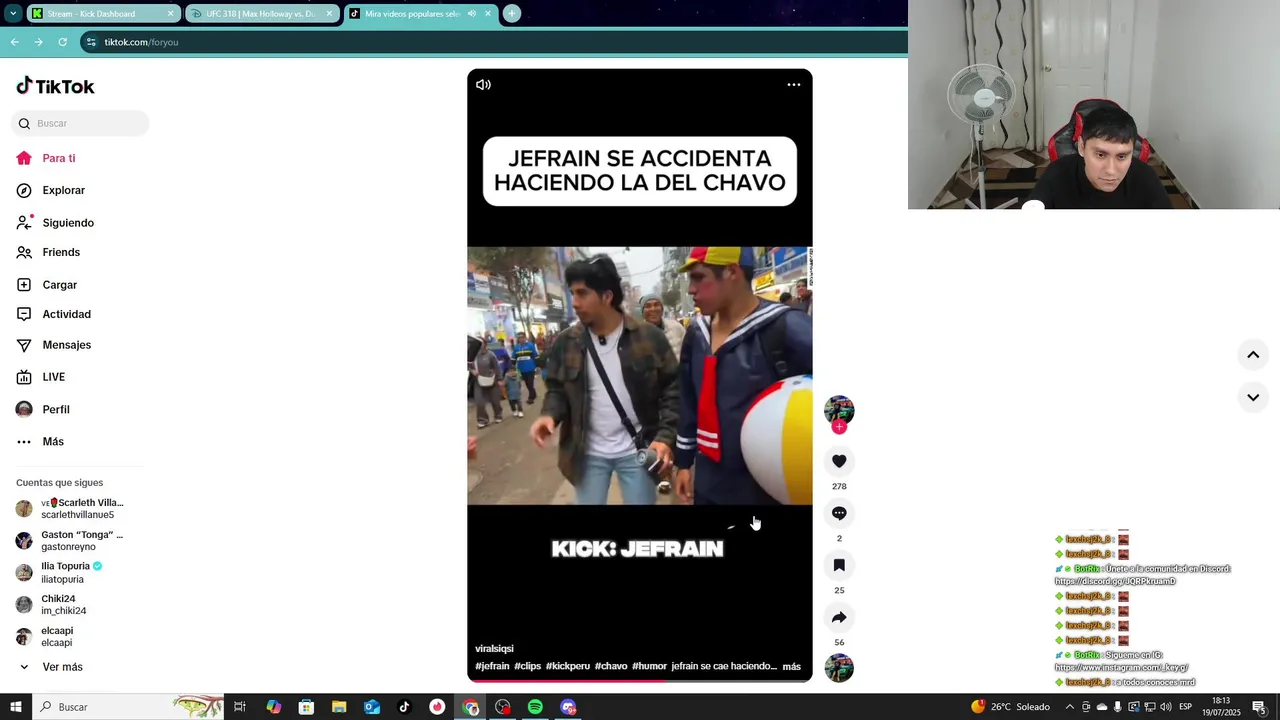Open Ilia Topuria's account
Image resolution: width=1280 pixels, height=720 pixels.
(x=60, y=572)
